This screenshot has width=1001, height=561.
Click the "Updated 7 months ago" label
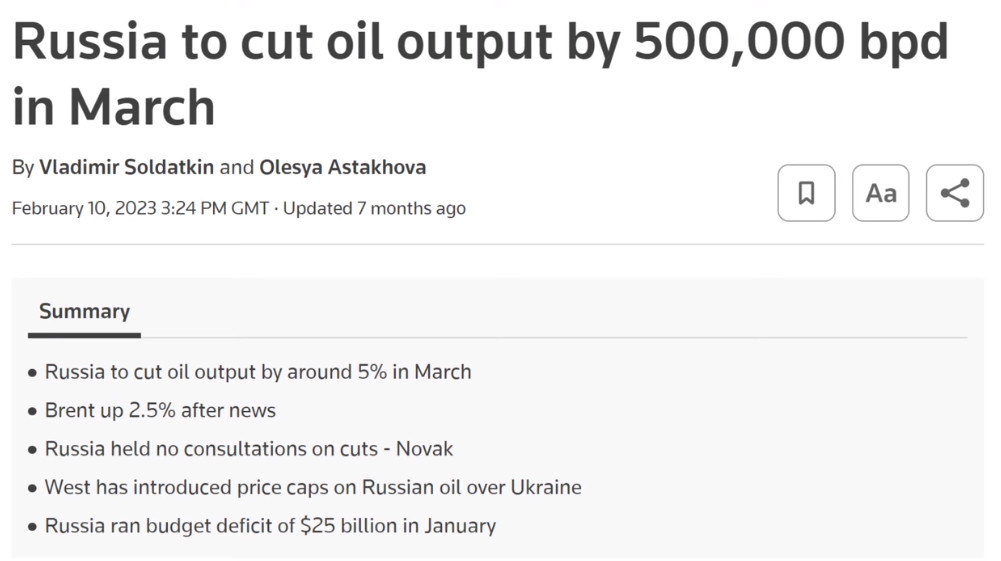374,209
